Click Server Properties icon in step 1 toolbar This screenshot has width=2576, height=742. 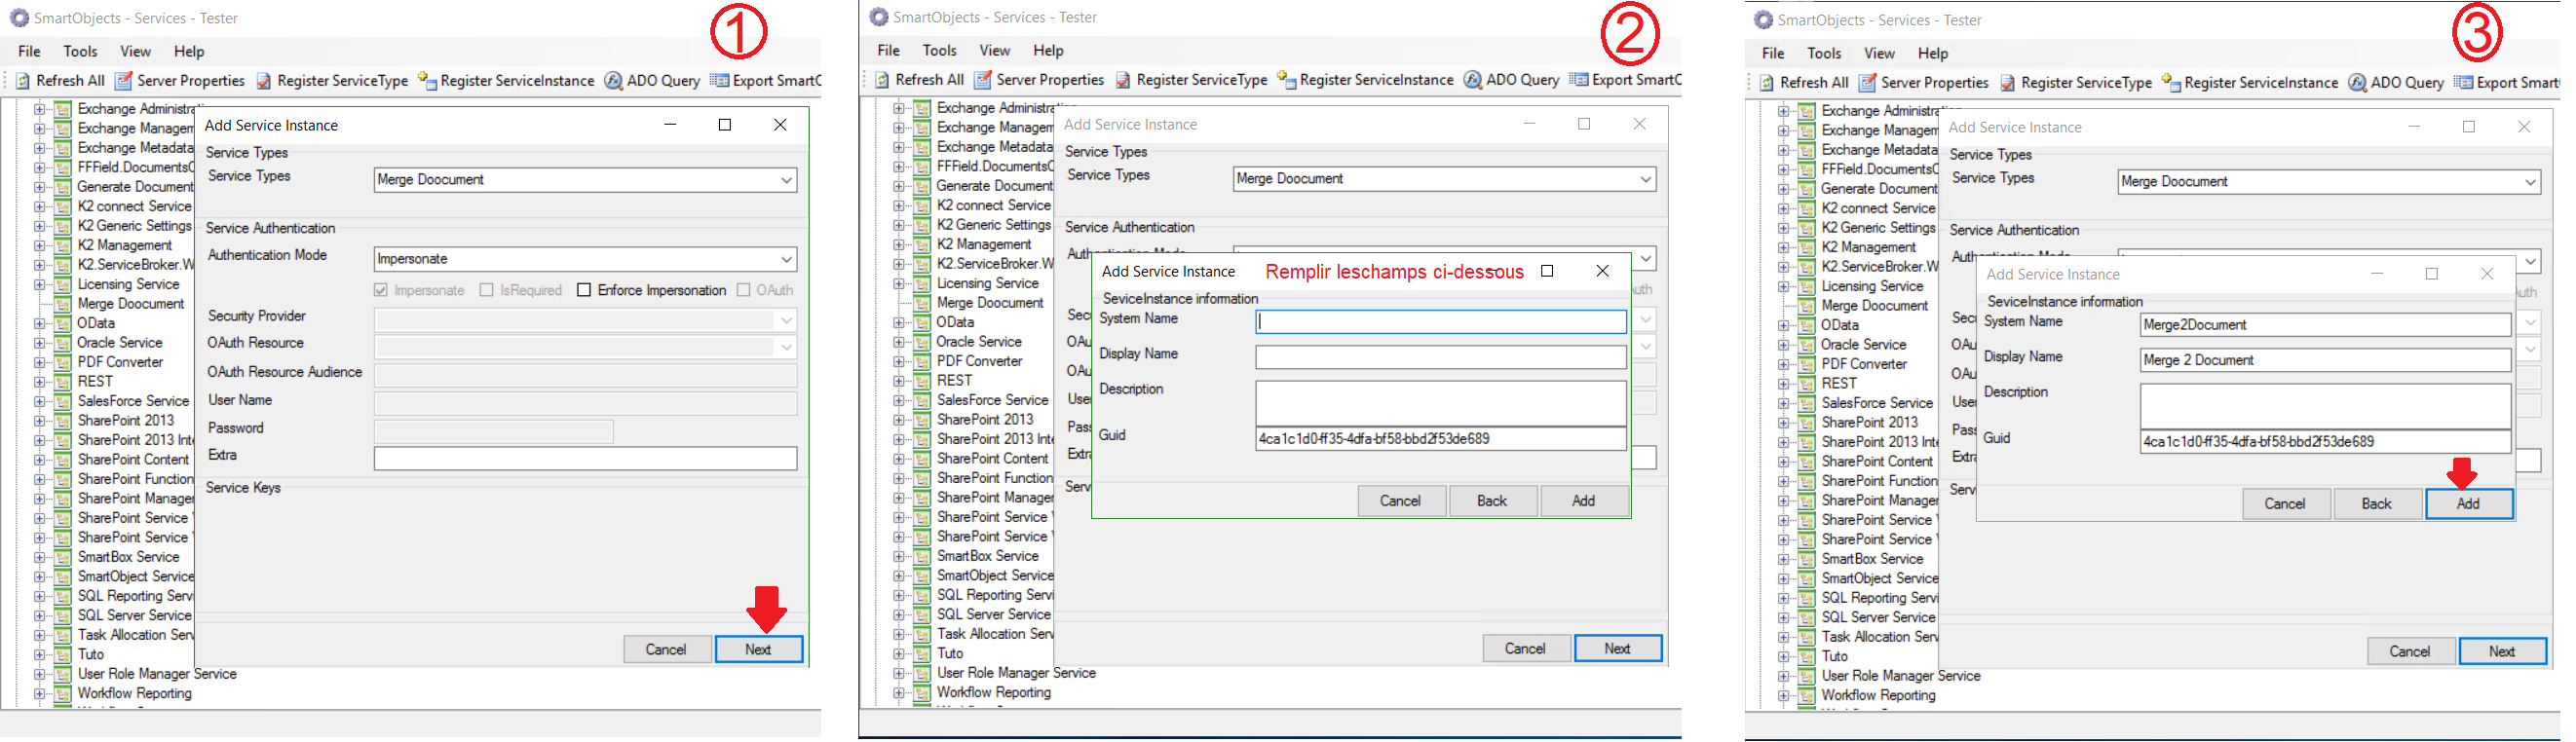pyautogui.click(x=124, y=81)
